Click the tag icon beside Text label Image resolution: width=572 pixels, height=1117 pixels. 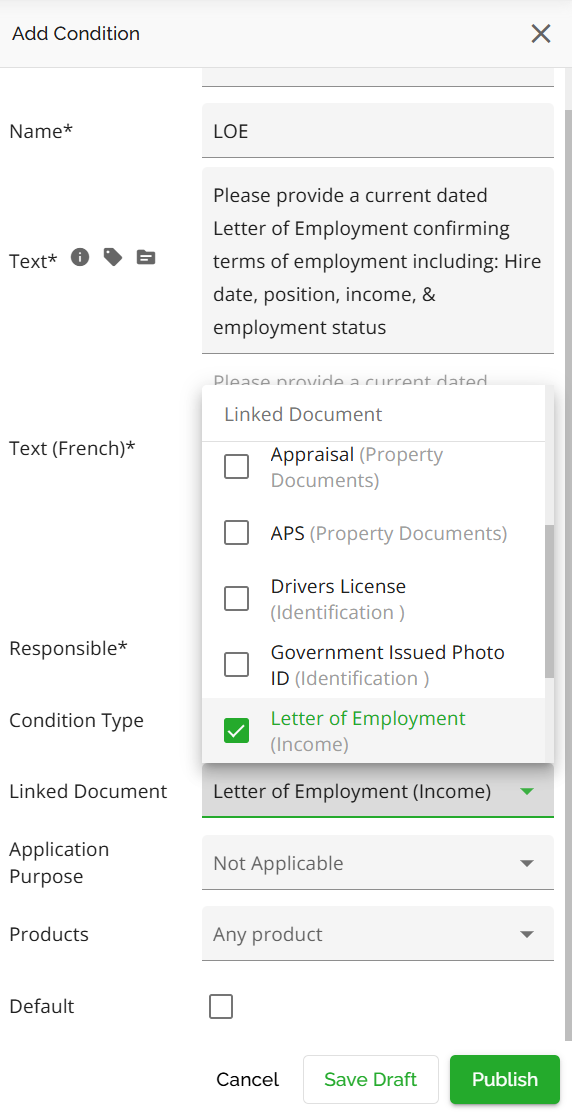(113, 257)
